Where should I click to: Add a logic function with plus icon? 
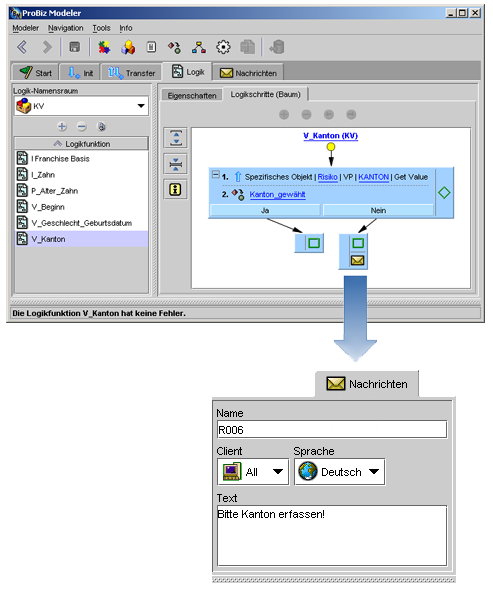coord(62,126)
